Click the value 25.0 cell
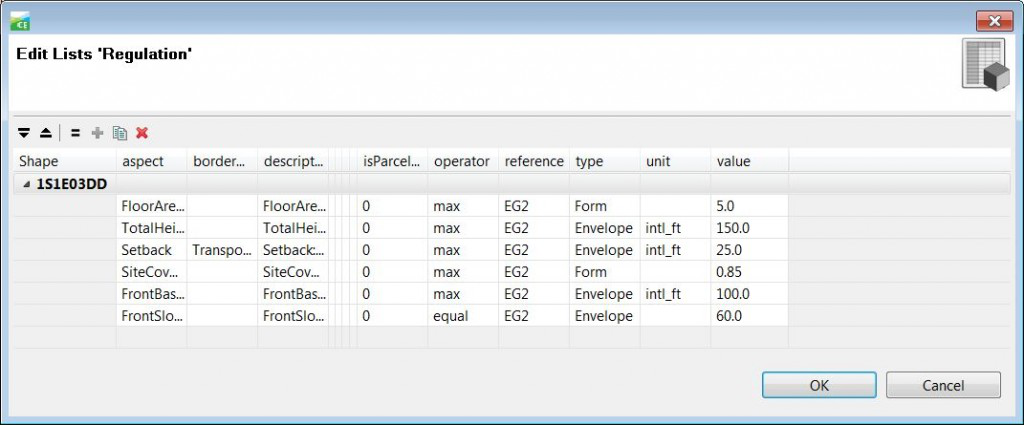This screenshot has height=425, width=1024. tap(749, 250)
